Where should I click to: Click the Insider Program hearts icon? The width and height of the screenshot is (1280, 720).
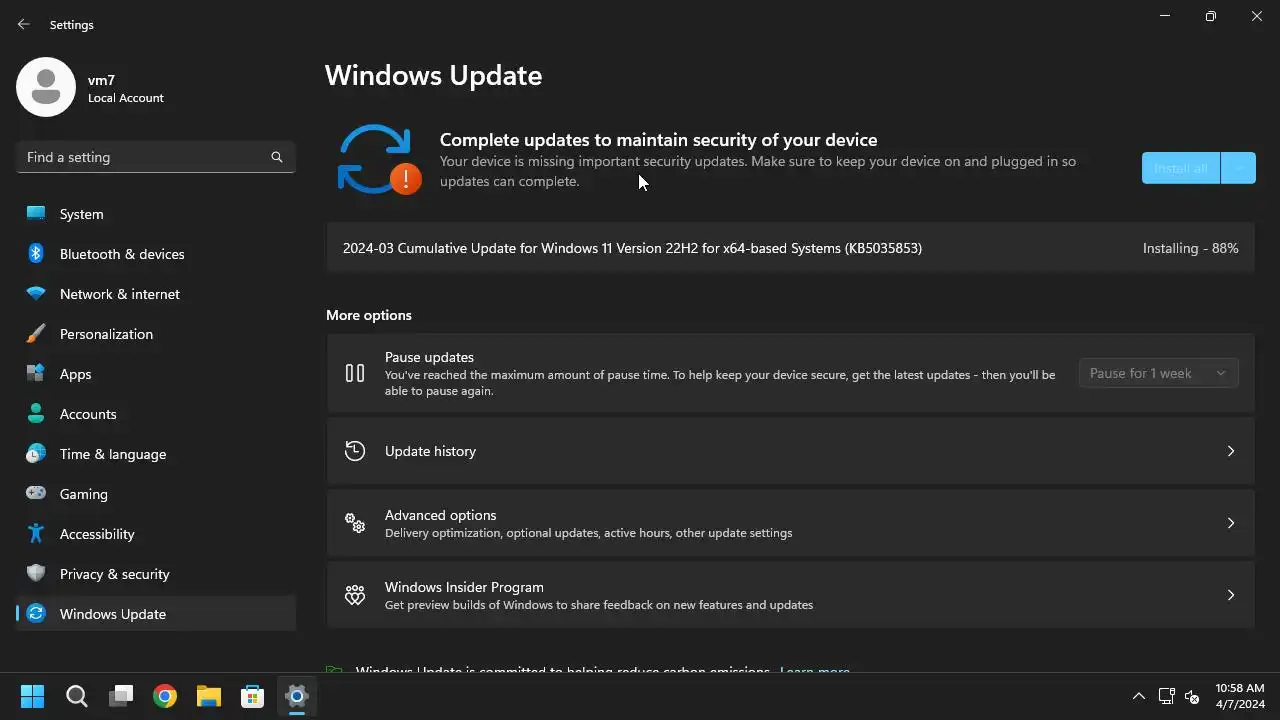[x=355, y=595]
